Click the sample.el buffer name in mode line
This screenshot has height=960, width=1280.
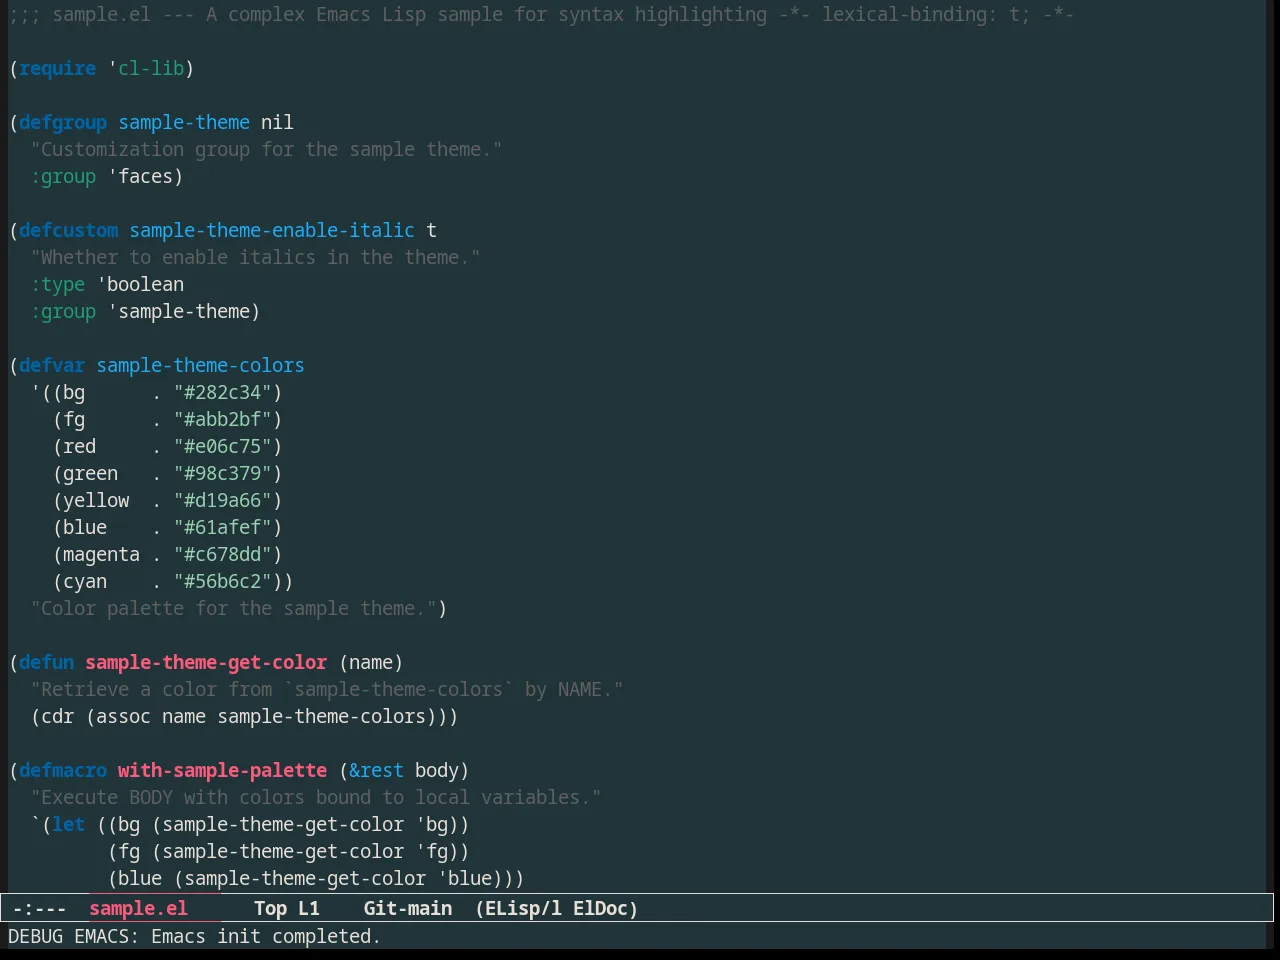(x=138, y=908)
